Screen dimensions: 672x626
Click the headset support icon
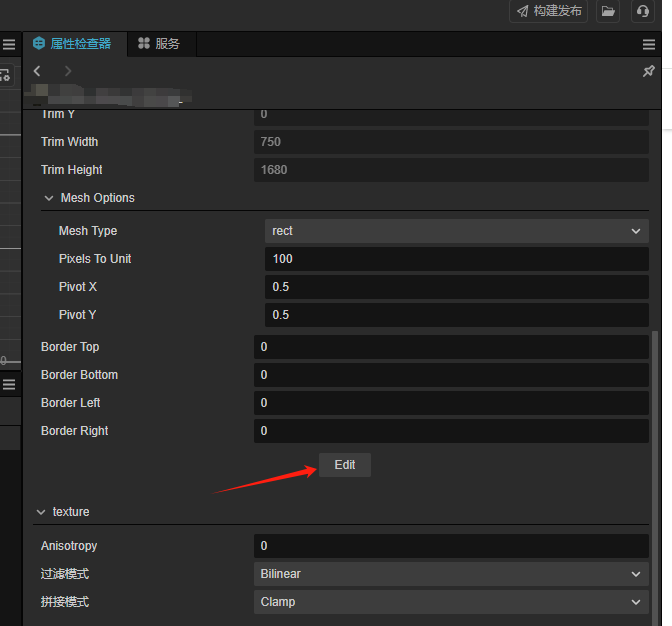click(642, 11)
